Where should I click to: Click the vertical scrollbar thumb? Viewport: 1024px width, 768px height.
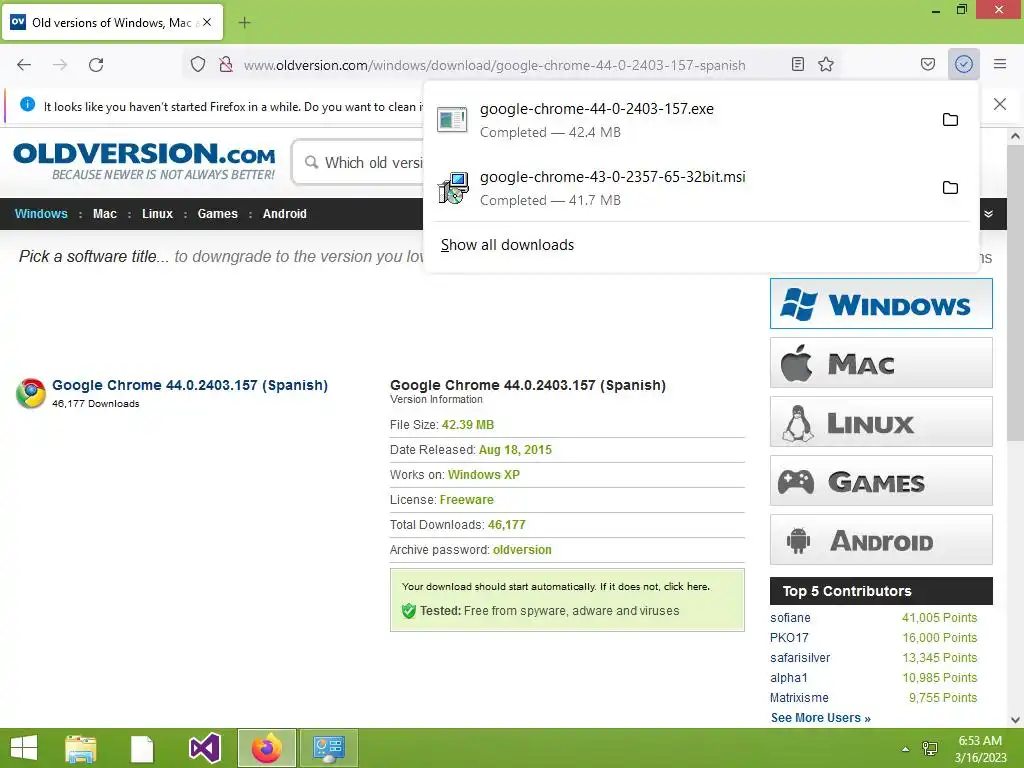1015,293
